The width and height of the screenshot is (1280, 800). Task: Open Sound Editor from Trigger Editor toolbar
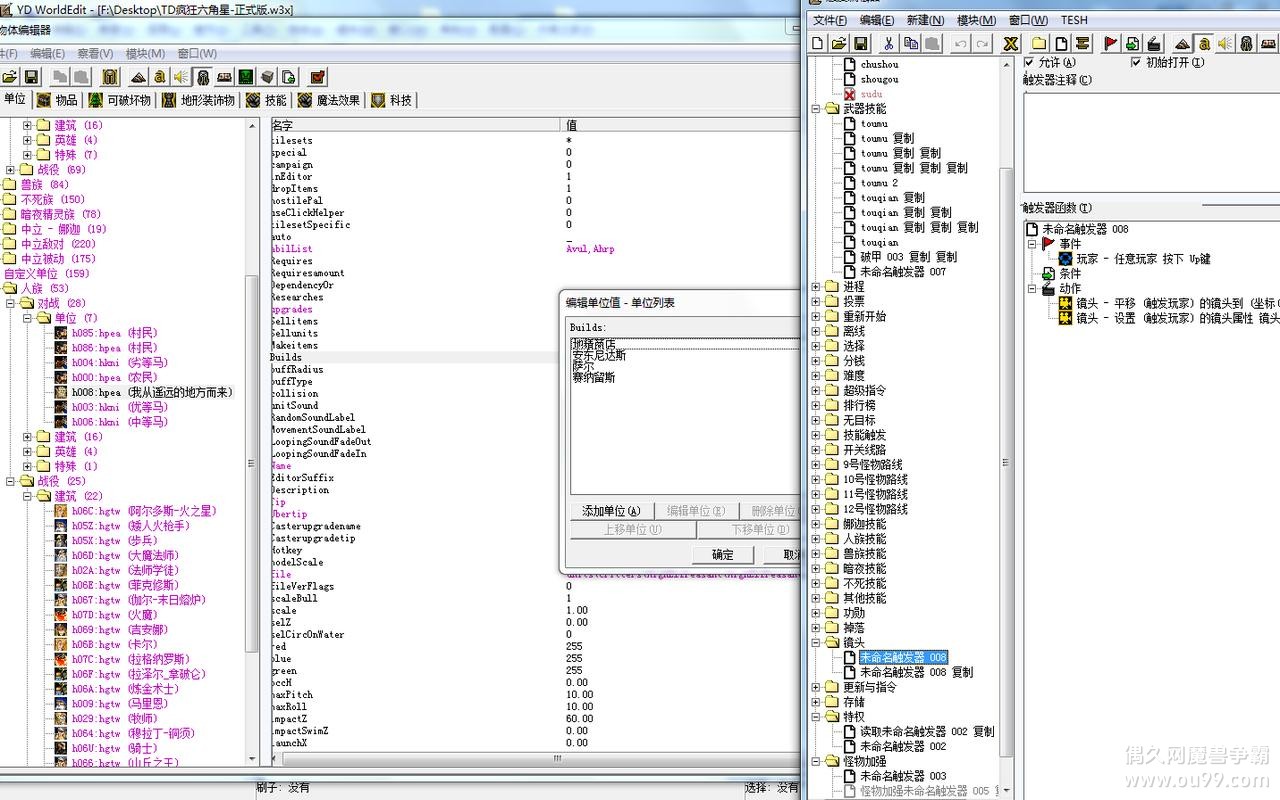(1225, 43)
